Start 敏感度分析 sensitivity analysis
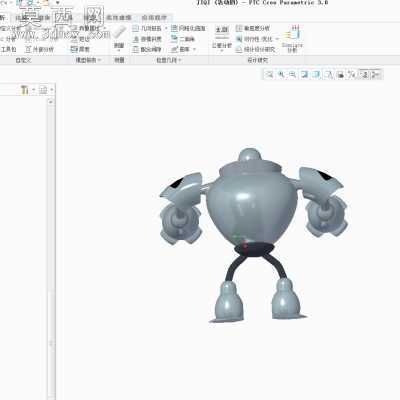The width and height of the screenshot is (400, 400). click(253, 29)
